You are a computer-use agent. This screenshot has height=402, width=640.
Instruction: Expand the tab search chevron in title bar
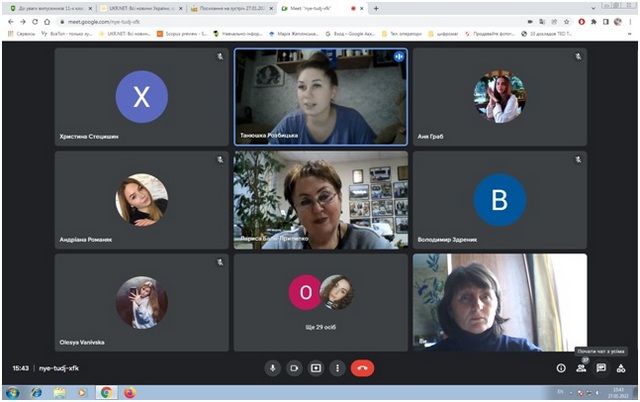tap(593, 8)
